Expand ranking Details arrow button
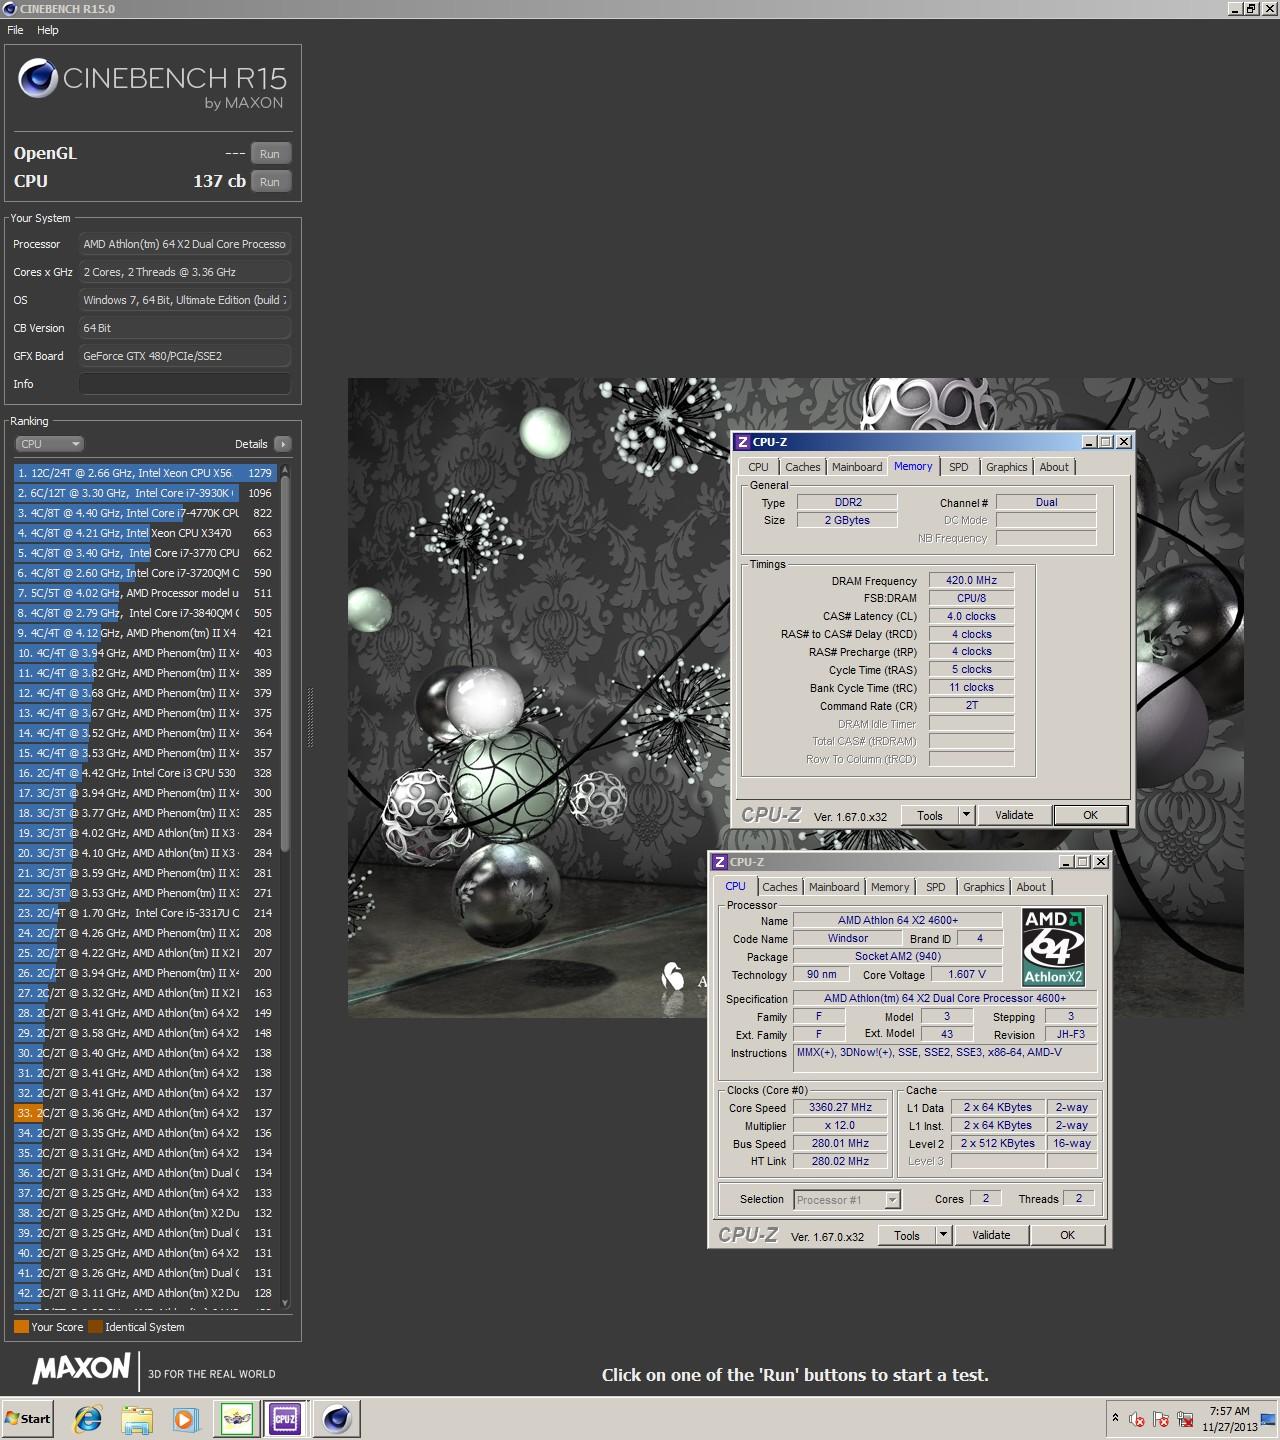The height and width of the screenshot is (1440, 1280). [282, 444]
